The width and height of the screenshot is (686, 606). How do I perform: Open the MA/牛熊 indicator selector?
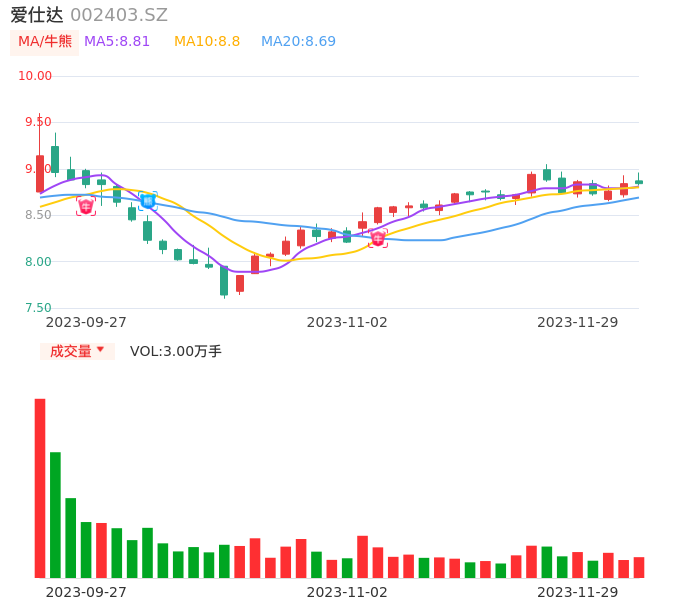(45, 42)
